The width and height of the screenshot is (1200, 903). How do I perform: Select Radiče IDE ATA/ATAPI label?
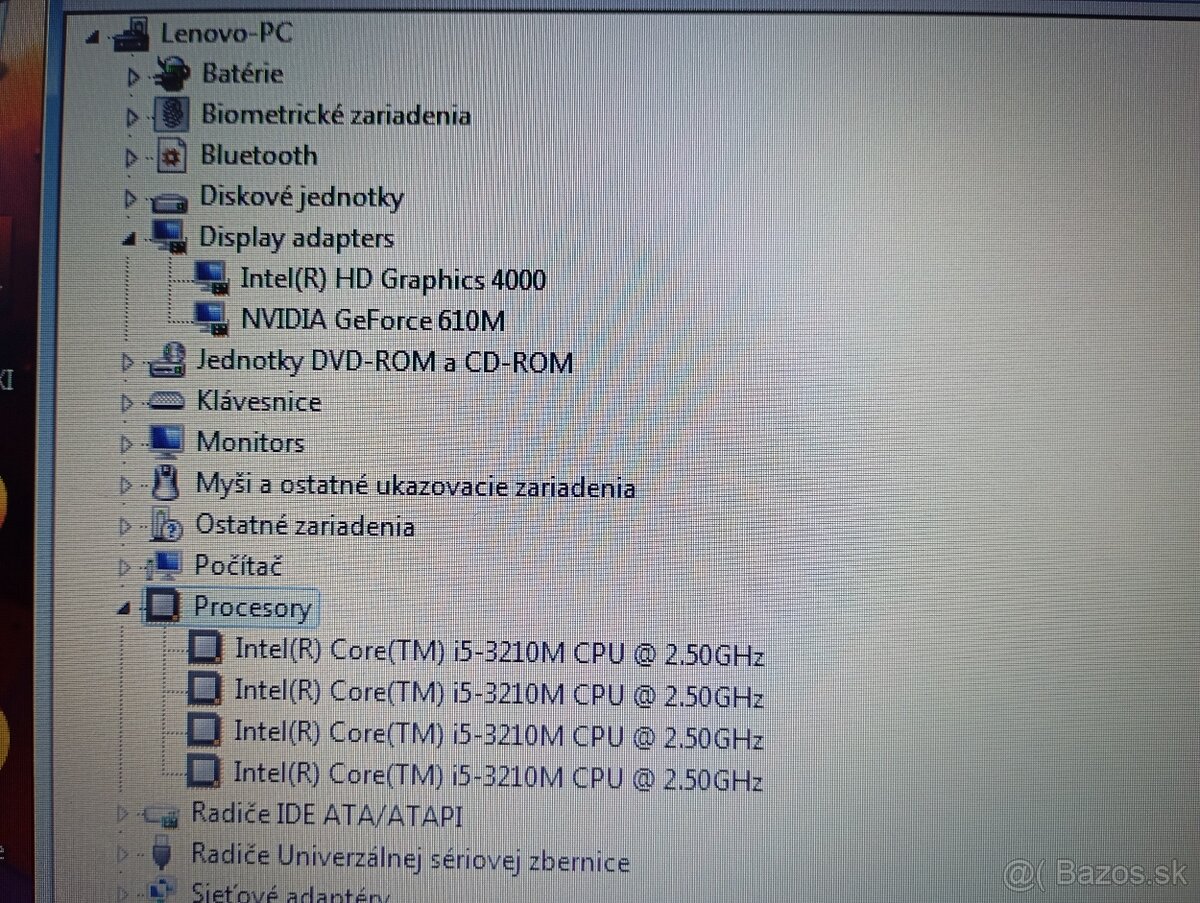327,816
